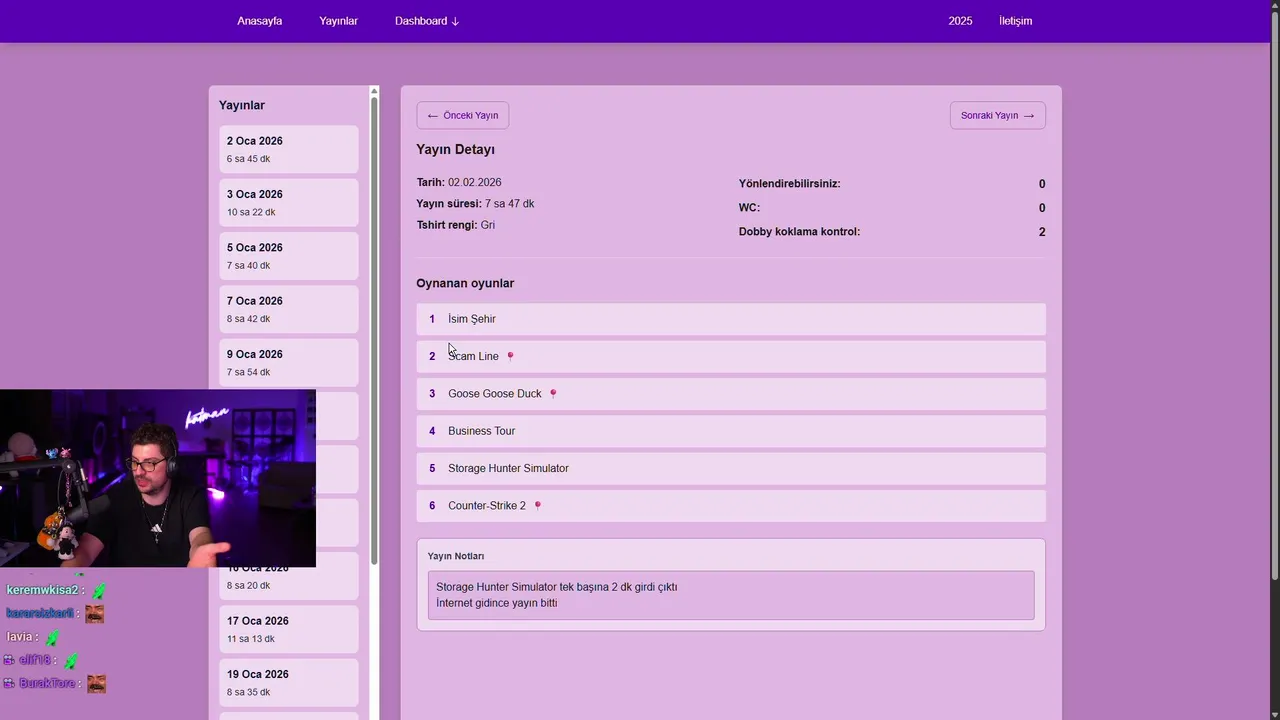Click the İsim Şehir game row
This screenshot has height=720, width=1280.
[731, 319]
